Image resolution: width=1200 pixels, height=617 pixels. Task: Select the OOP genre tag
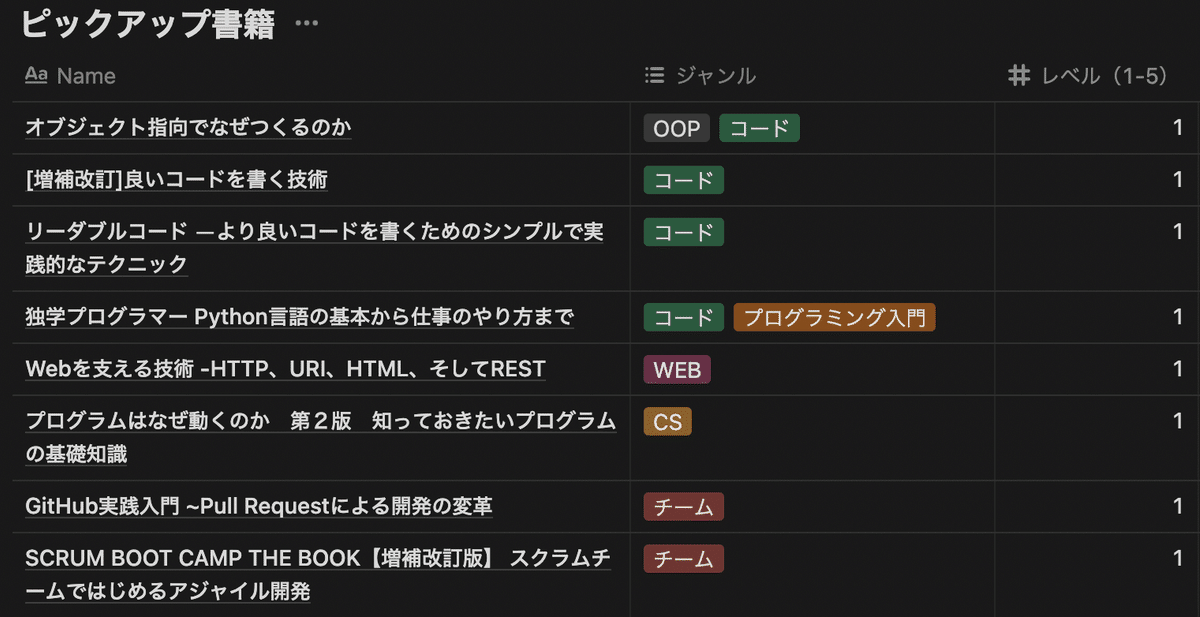click(676, 128)
